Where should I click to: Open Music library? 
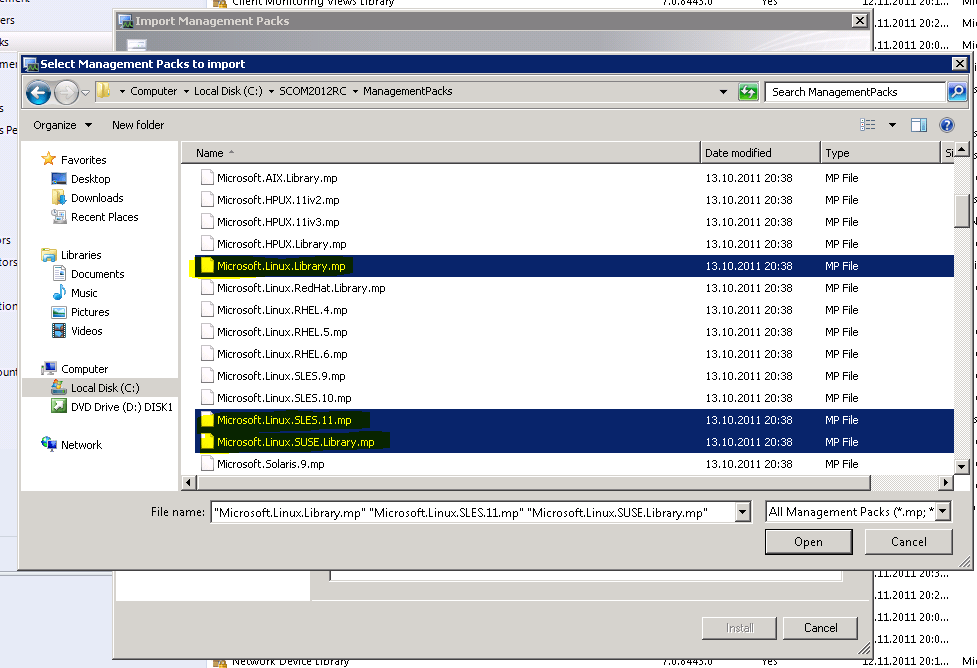75,293
